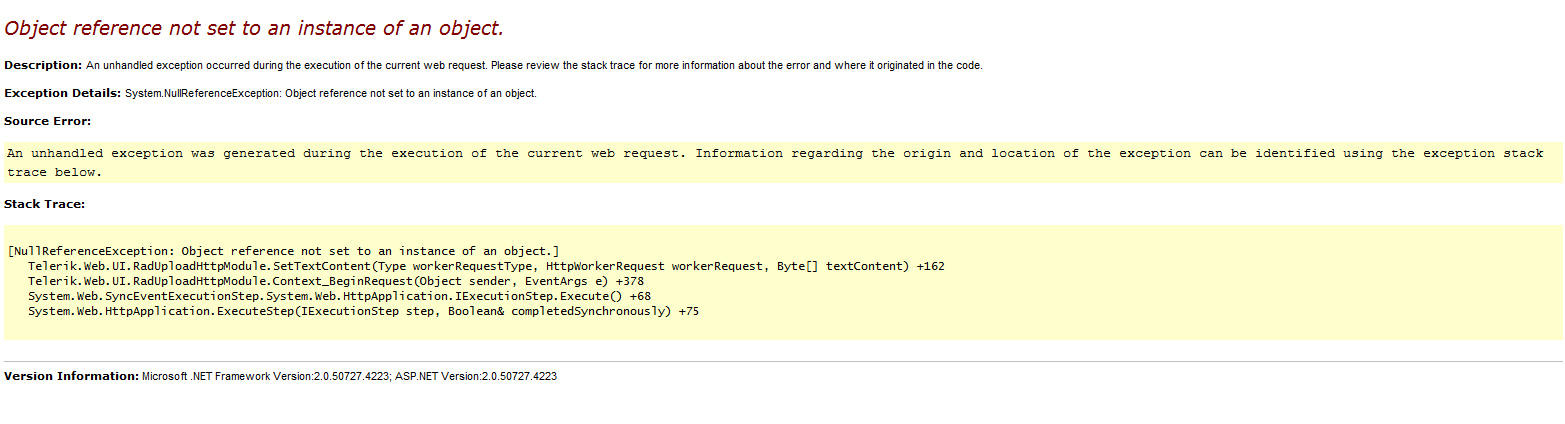The width and height of the screenshot is (1565, 424).
Task: Click the yellow Source Error message box
Action: tap(775, 163)
